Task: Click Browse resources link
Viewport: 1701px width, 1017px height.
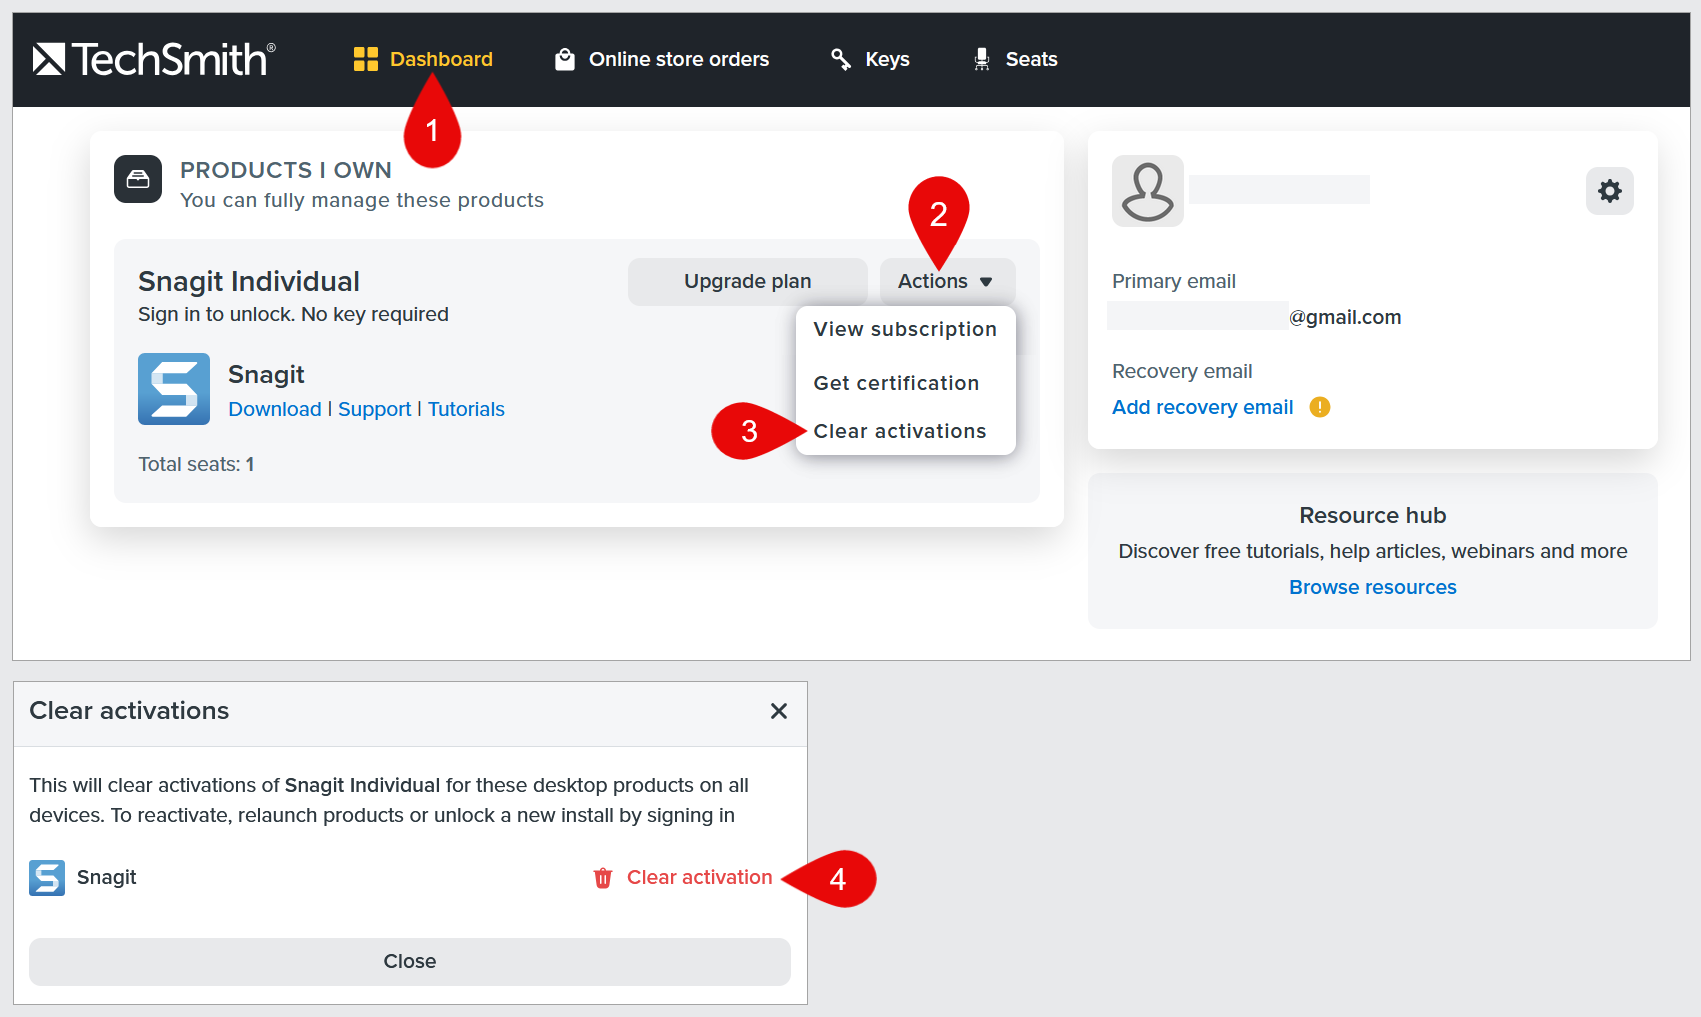Action: (1373, 587)
